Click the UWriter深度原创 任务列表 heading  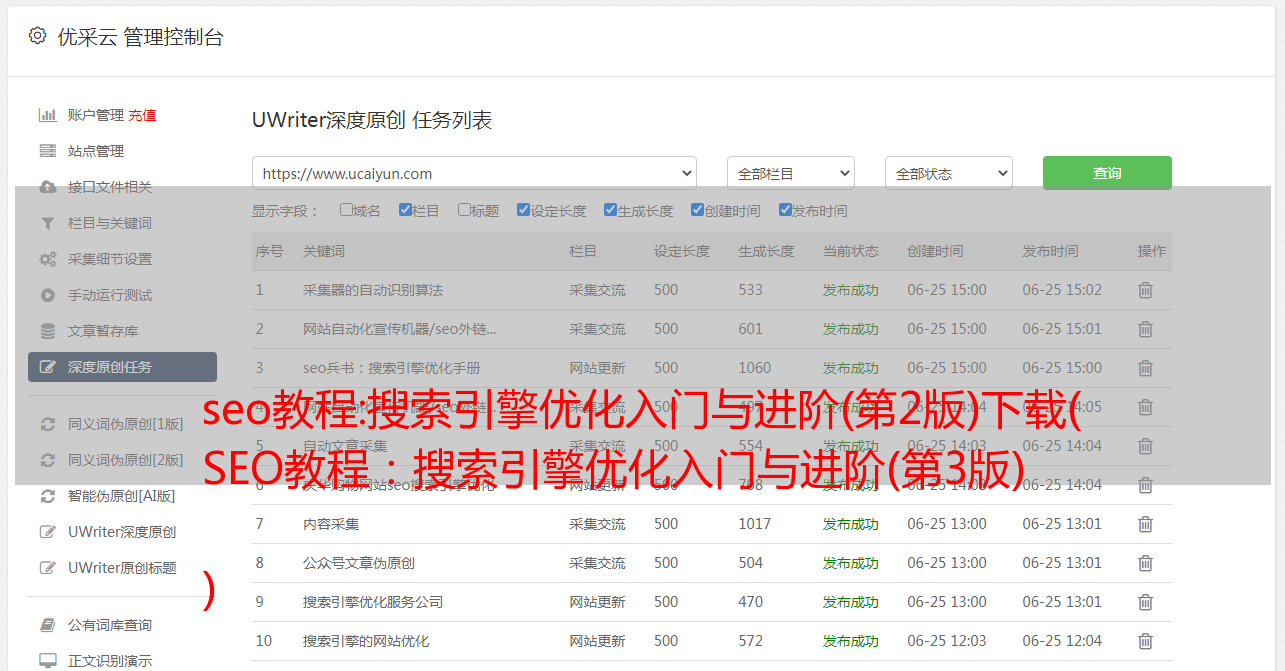(372, 120)
